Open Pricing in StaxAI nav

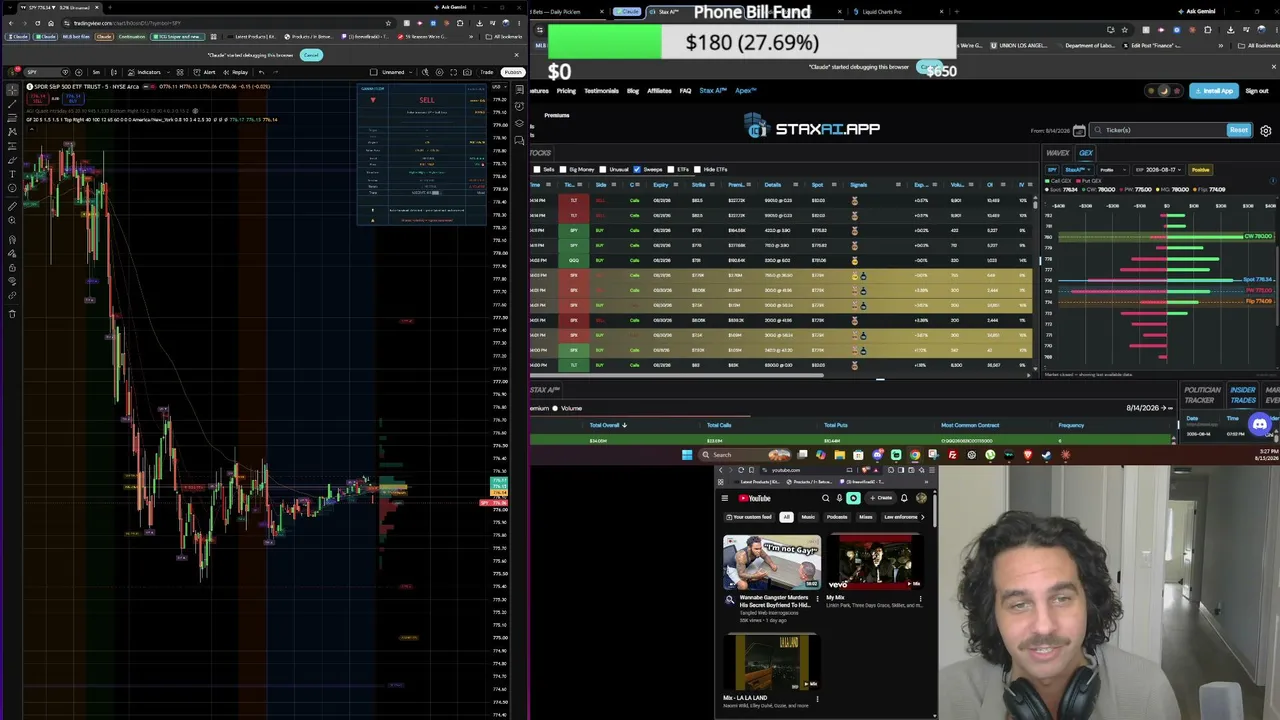(566, 91)
